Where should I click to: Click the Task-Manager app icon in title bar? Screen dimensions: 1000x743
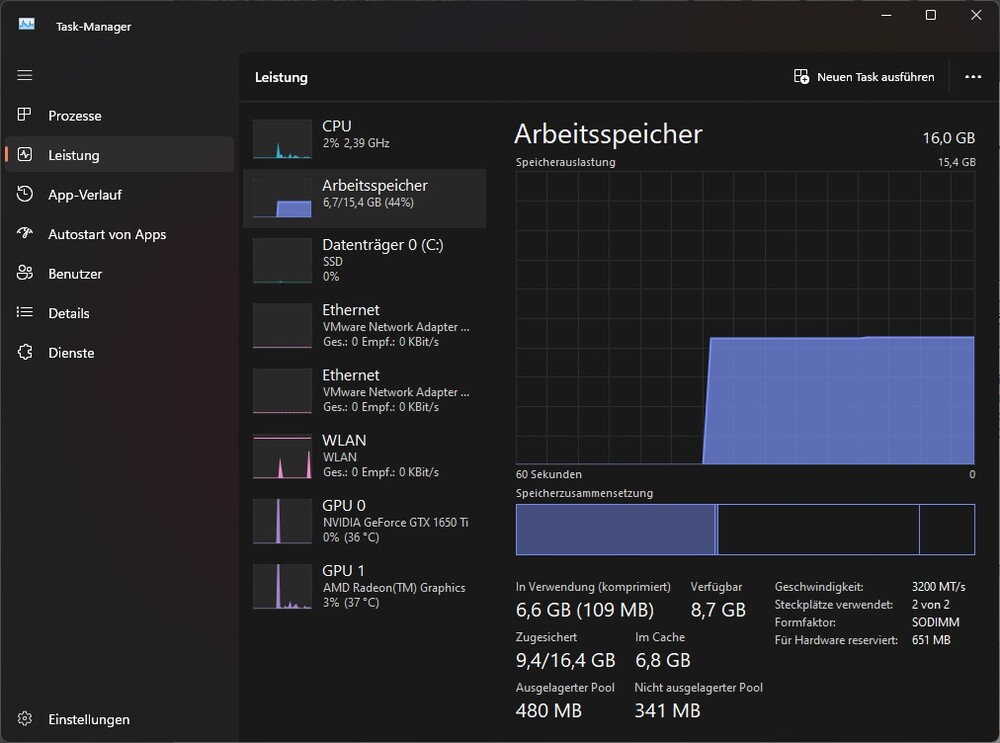point(26,25)
